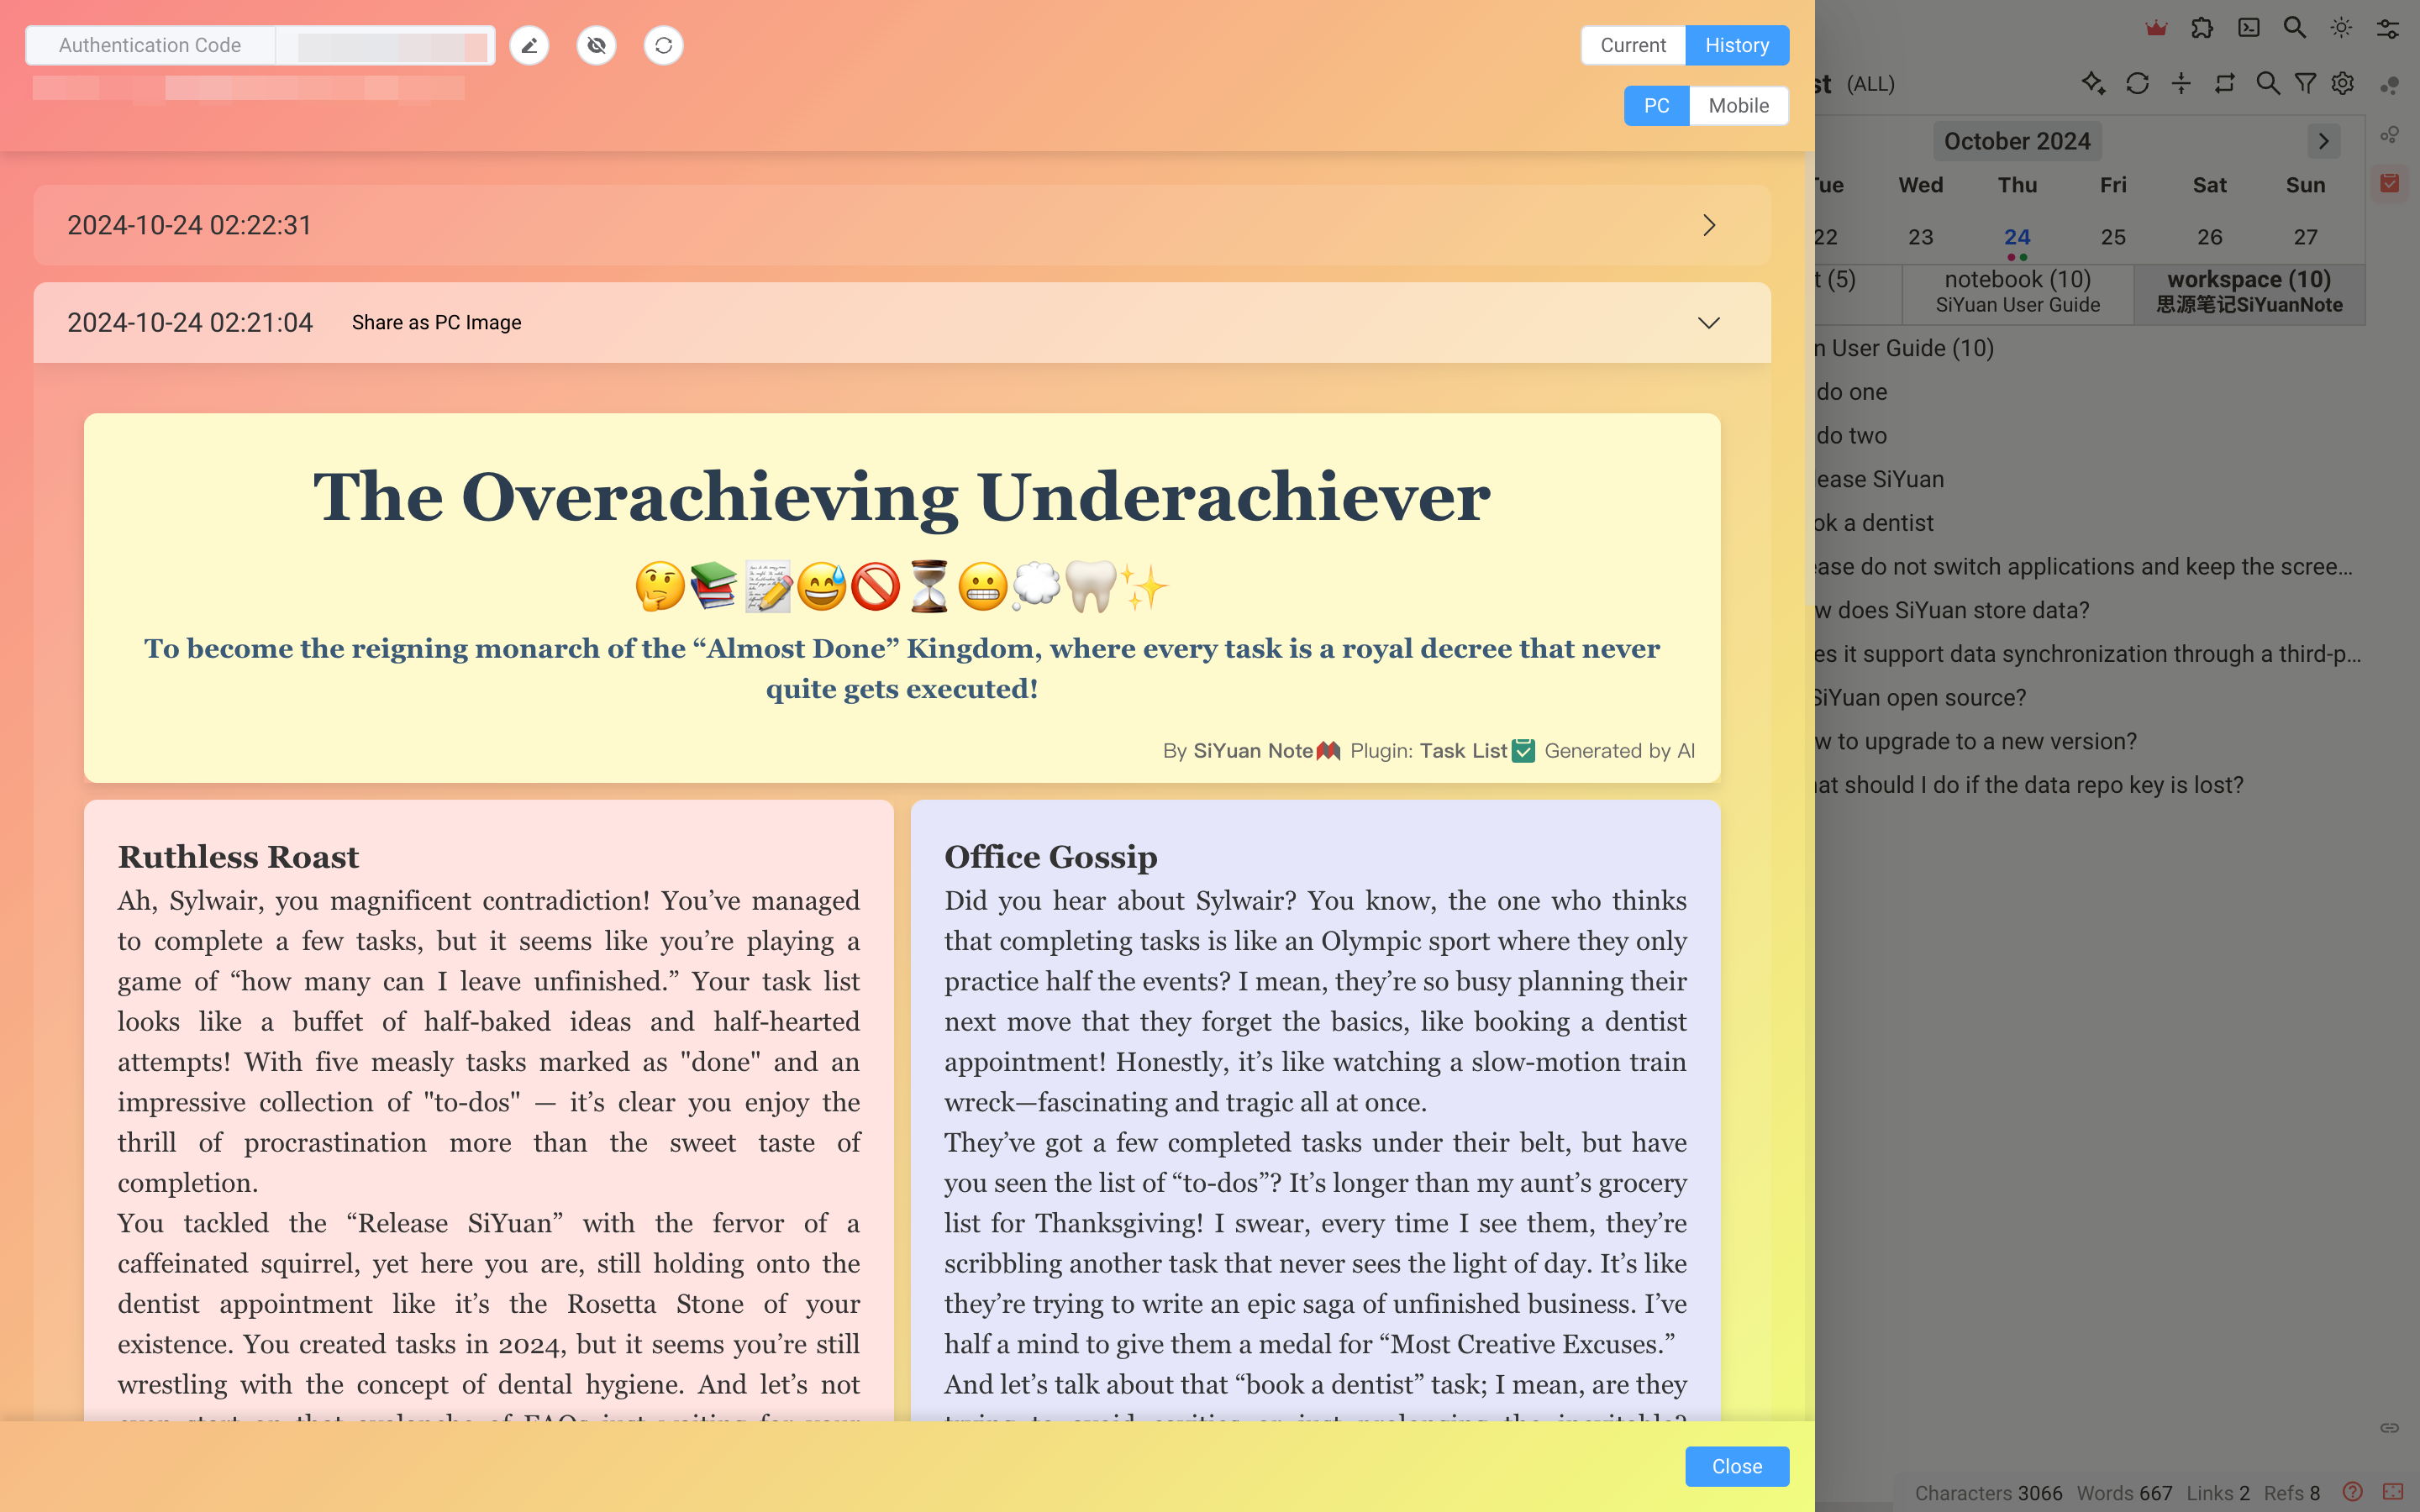This screenshot has width=2420, height=1512.
Task: Toggle the light/dark theme sun icon
Action: click(2341, 29)
